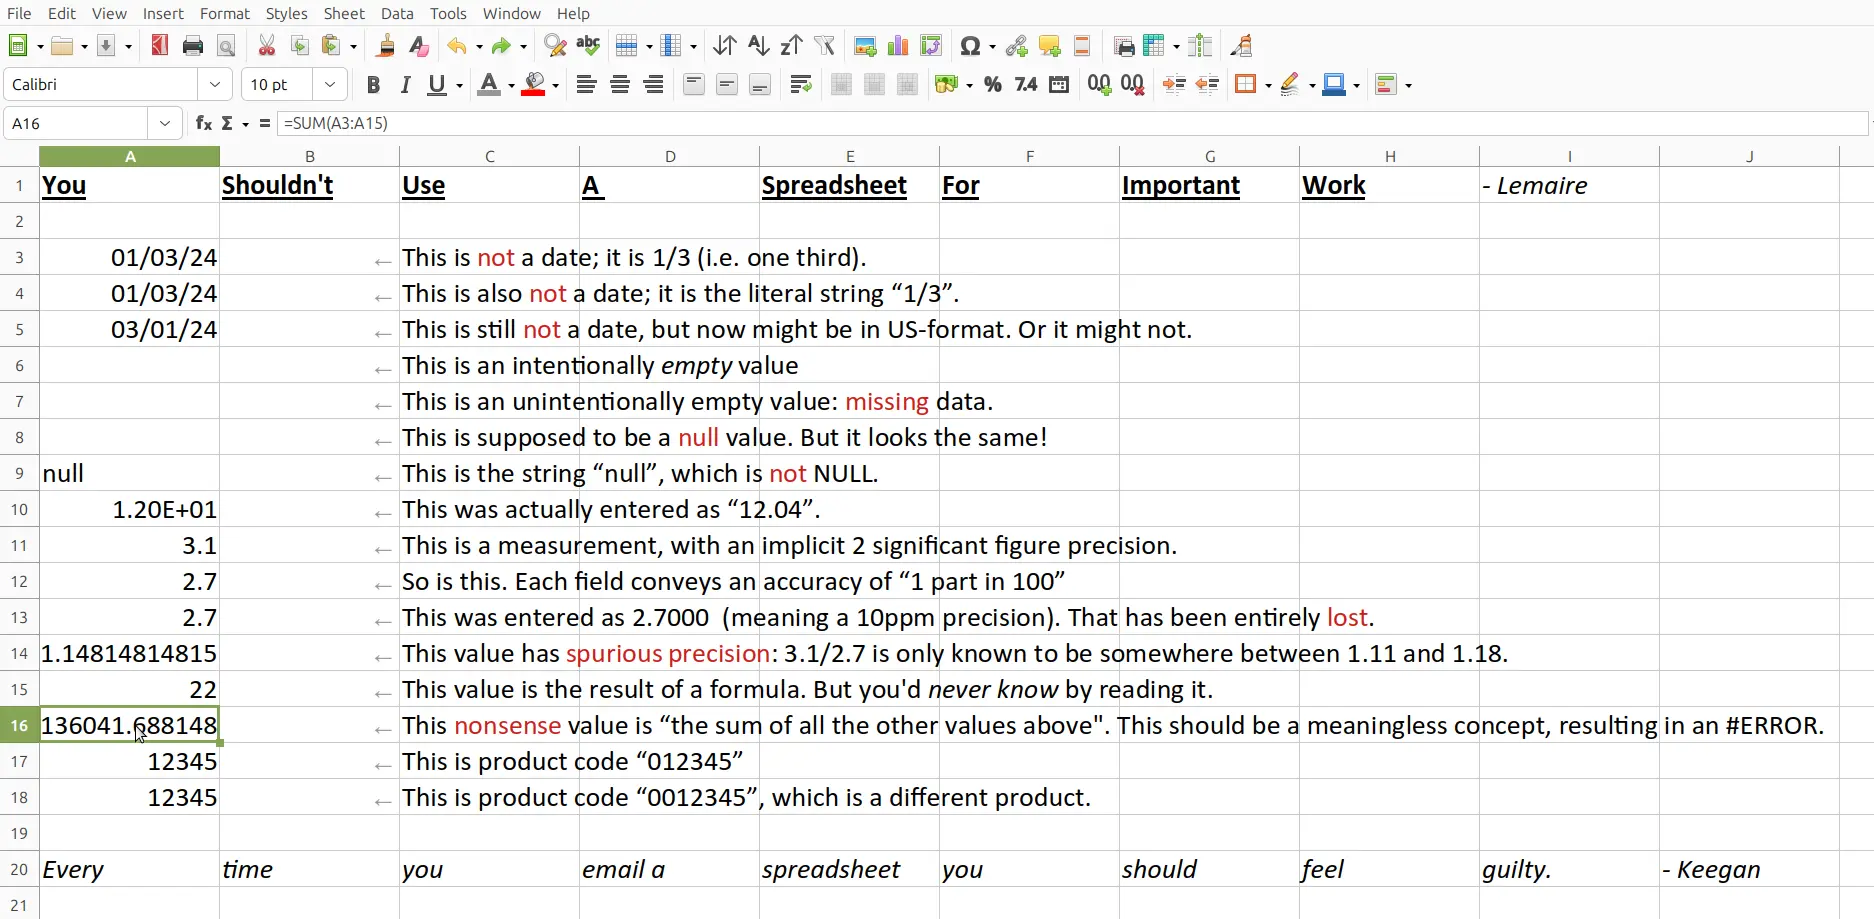This screenshot has height=919, width=1874.
Task: Expand the borders style dropdown arrow
Action: click(1268, 85)
